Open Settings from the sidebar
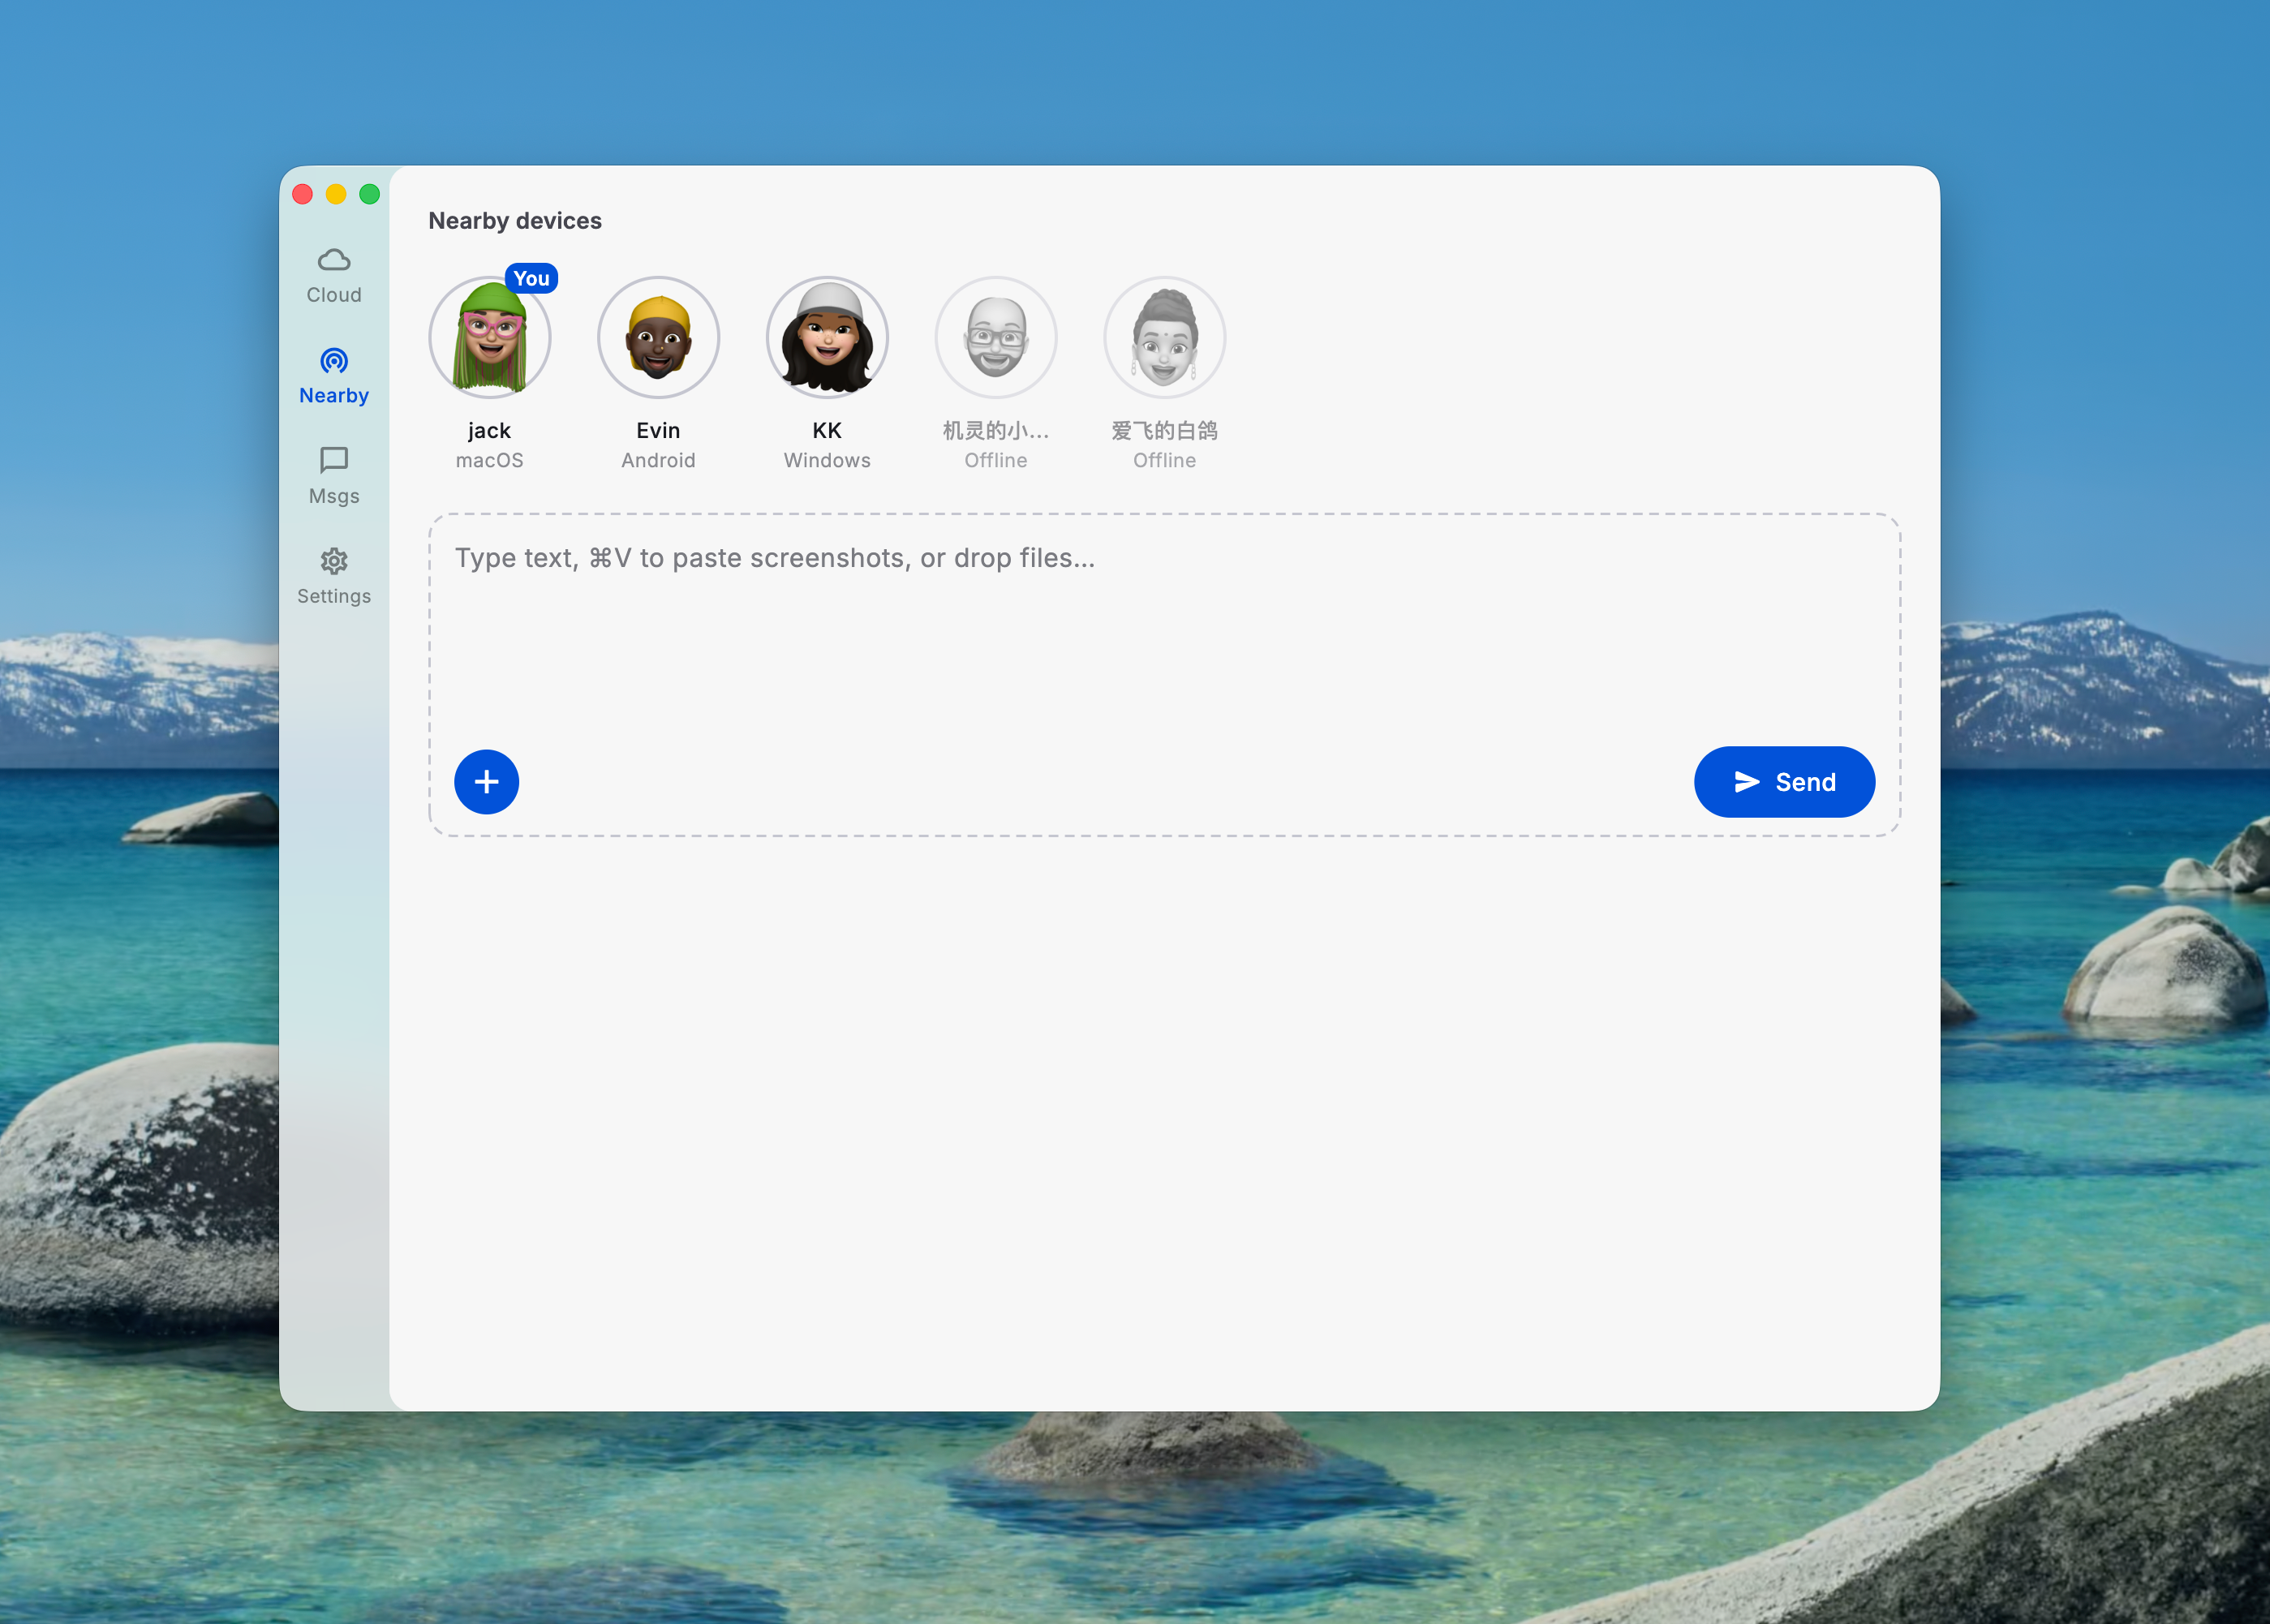2270x1624 pixels. 334,576
